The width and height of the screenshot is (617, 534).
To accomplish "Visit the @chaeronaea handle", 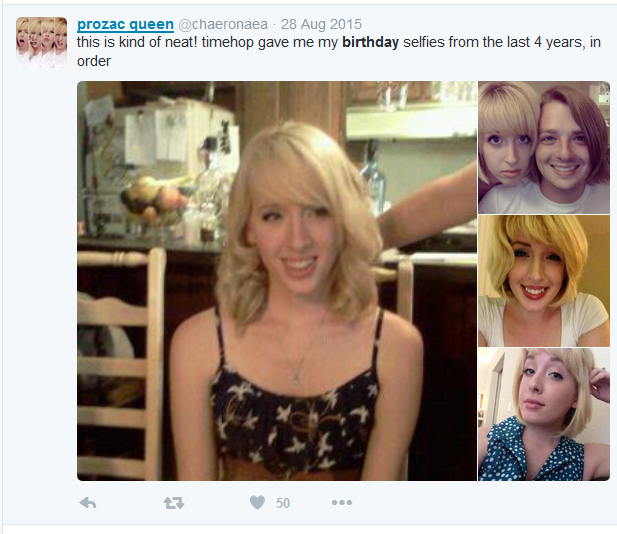I will 223,24.
